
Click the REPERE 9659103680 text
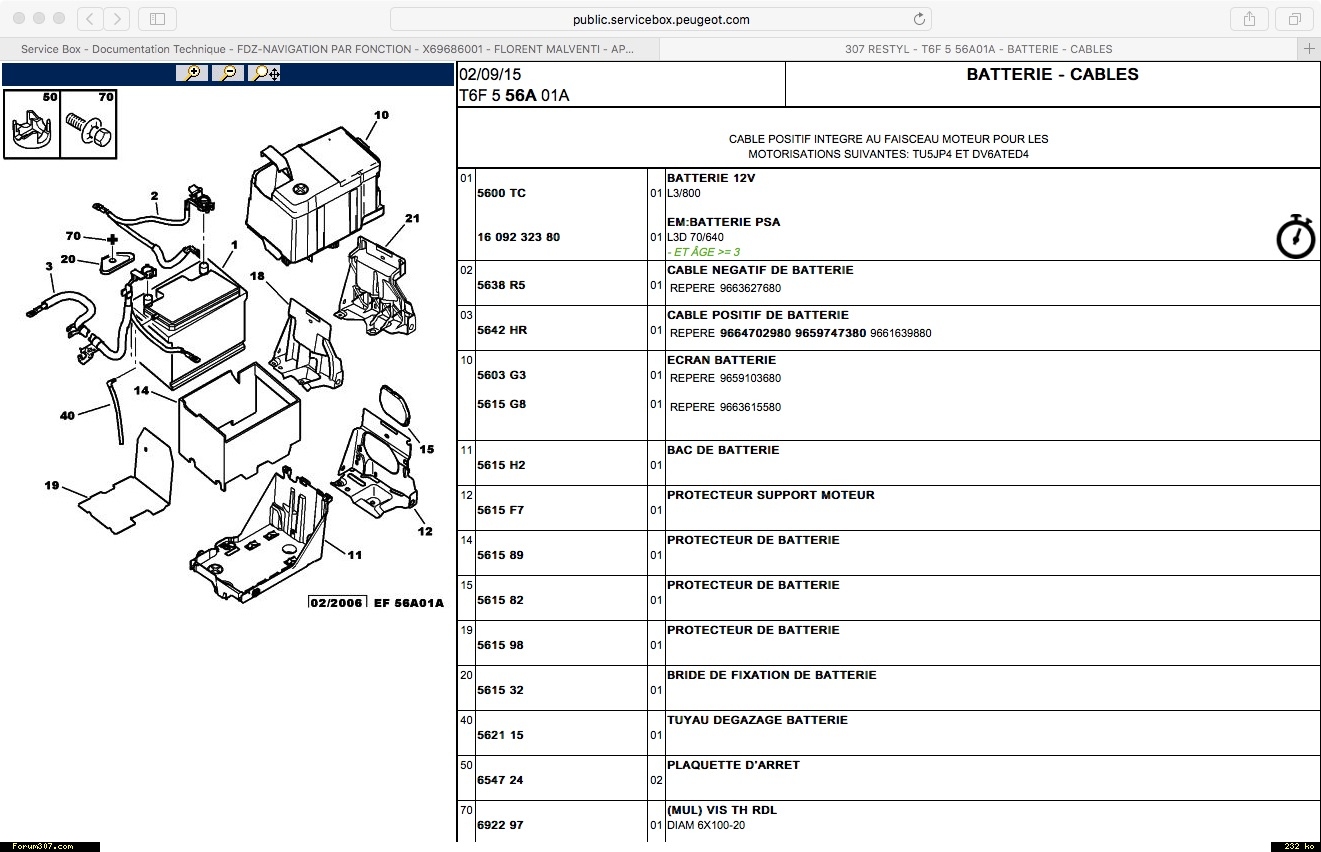pyautogui.click(x=726, y=378)
